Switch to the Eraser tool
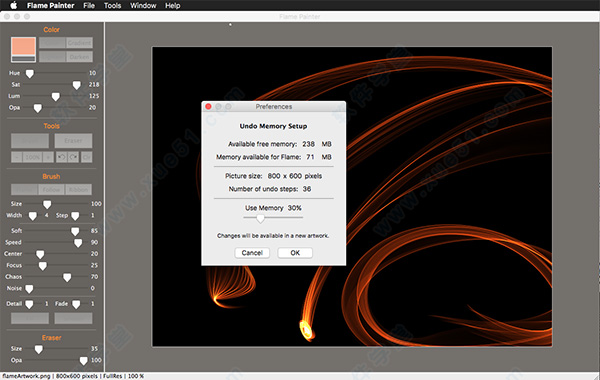 (x=73, y=140)
